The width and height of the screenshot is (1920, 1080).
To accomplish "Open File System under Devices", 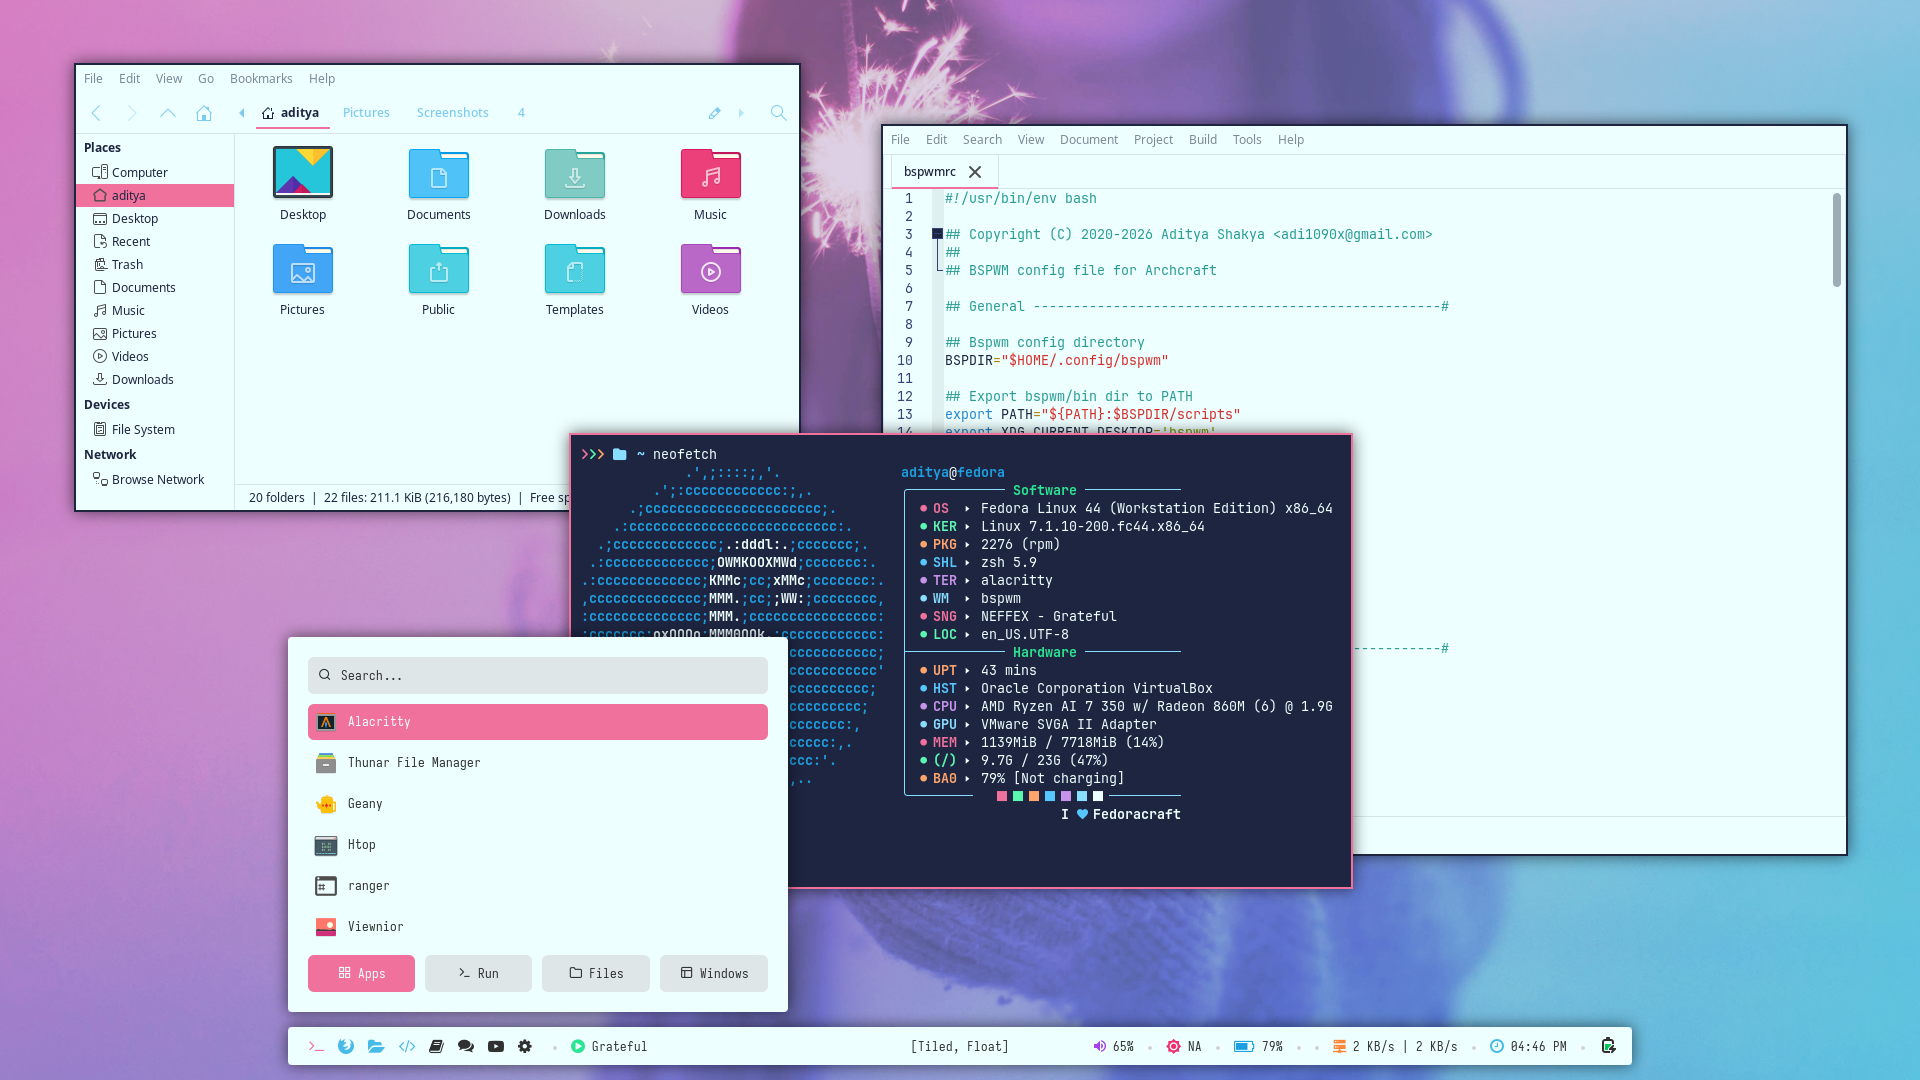I will [155, 429].
